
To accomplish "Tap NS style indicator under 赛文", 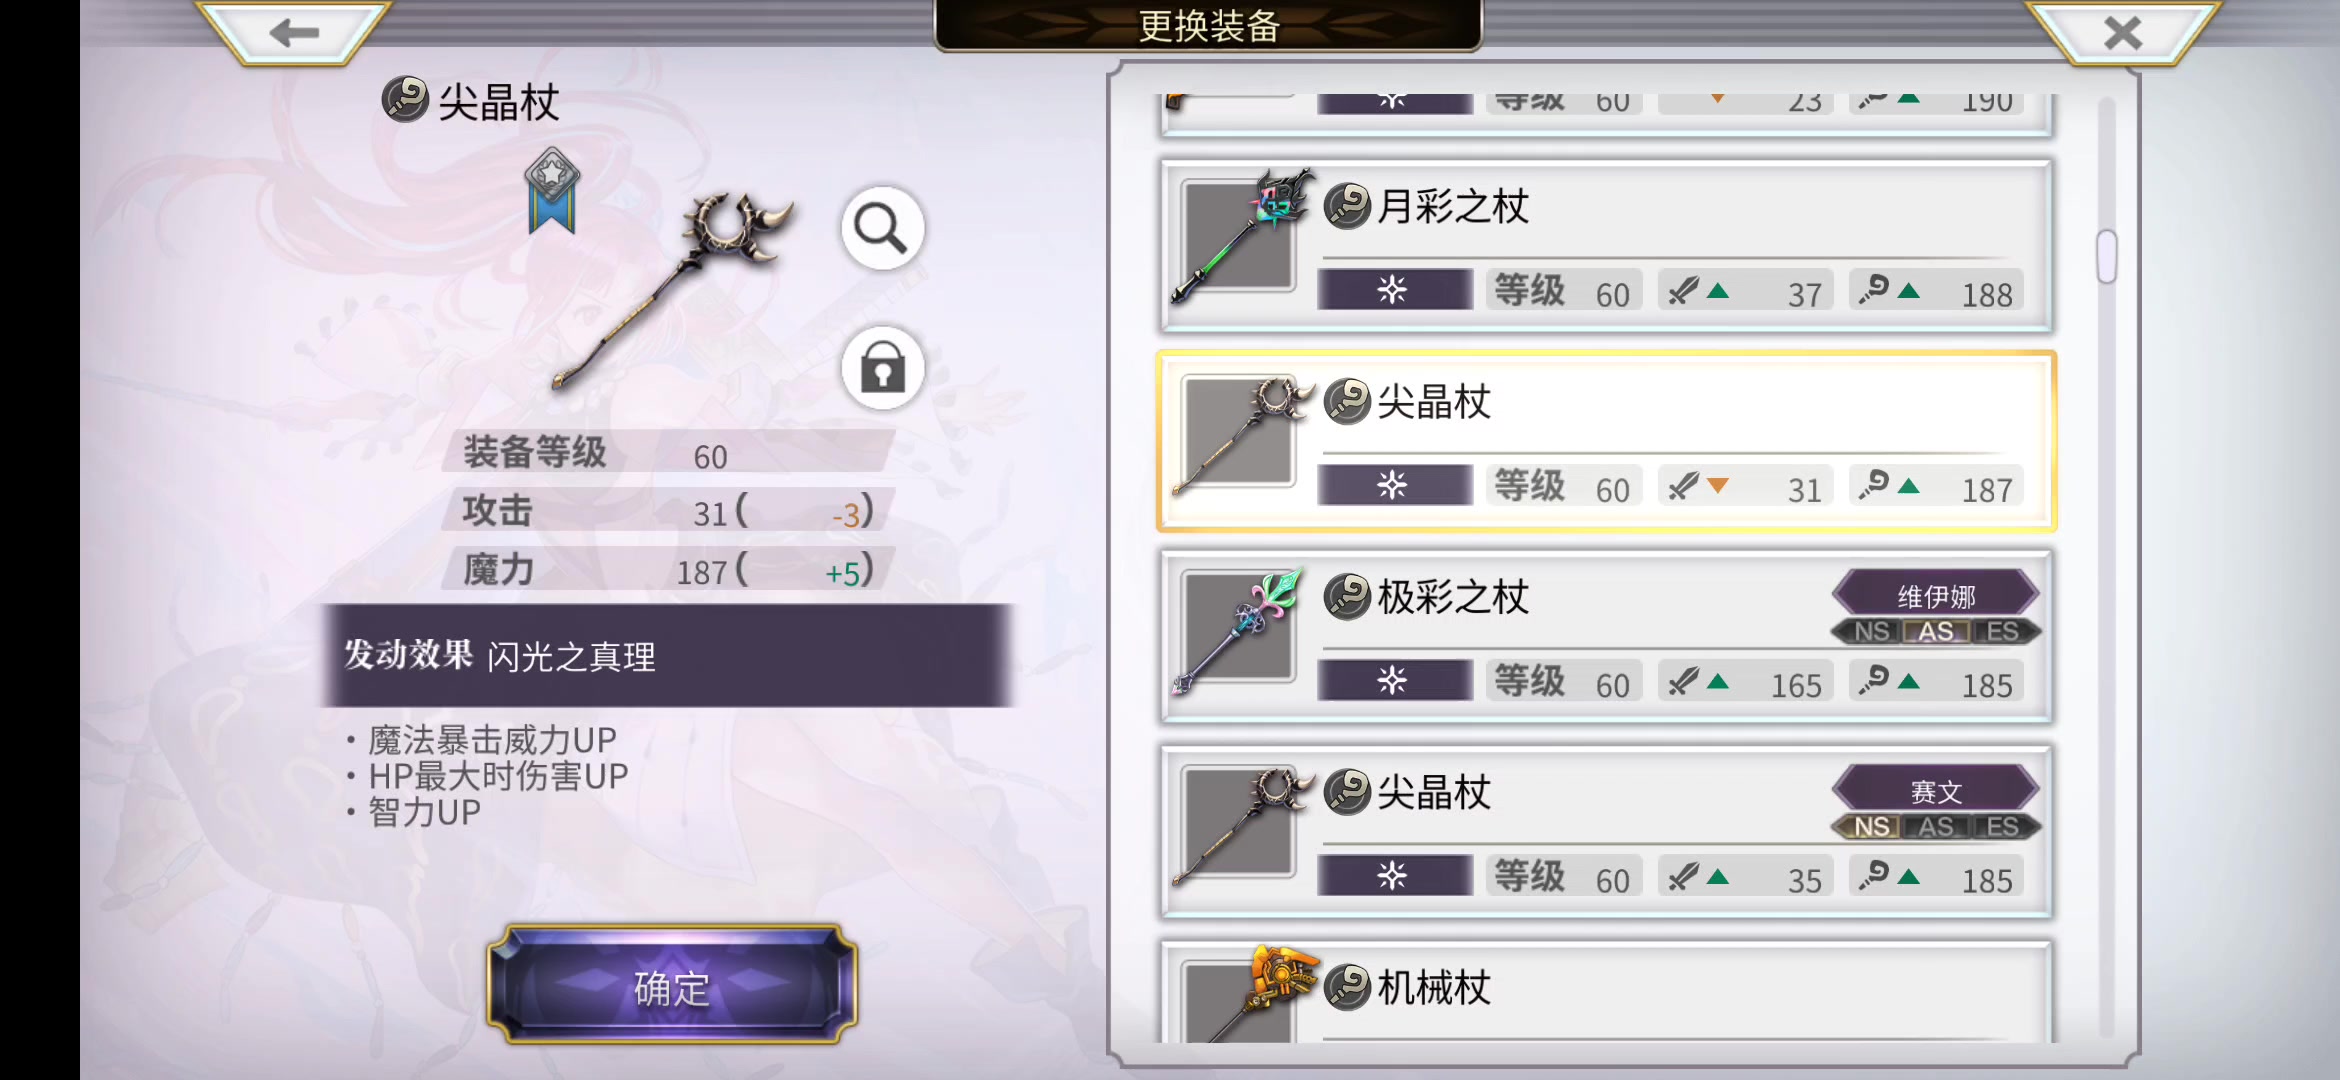I will coord(1872,827).
